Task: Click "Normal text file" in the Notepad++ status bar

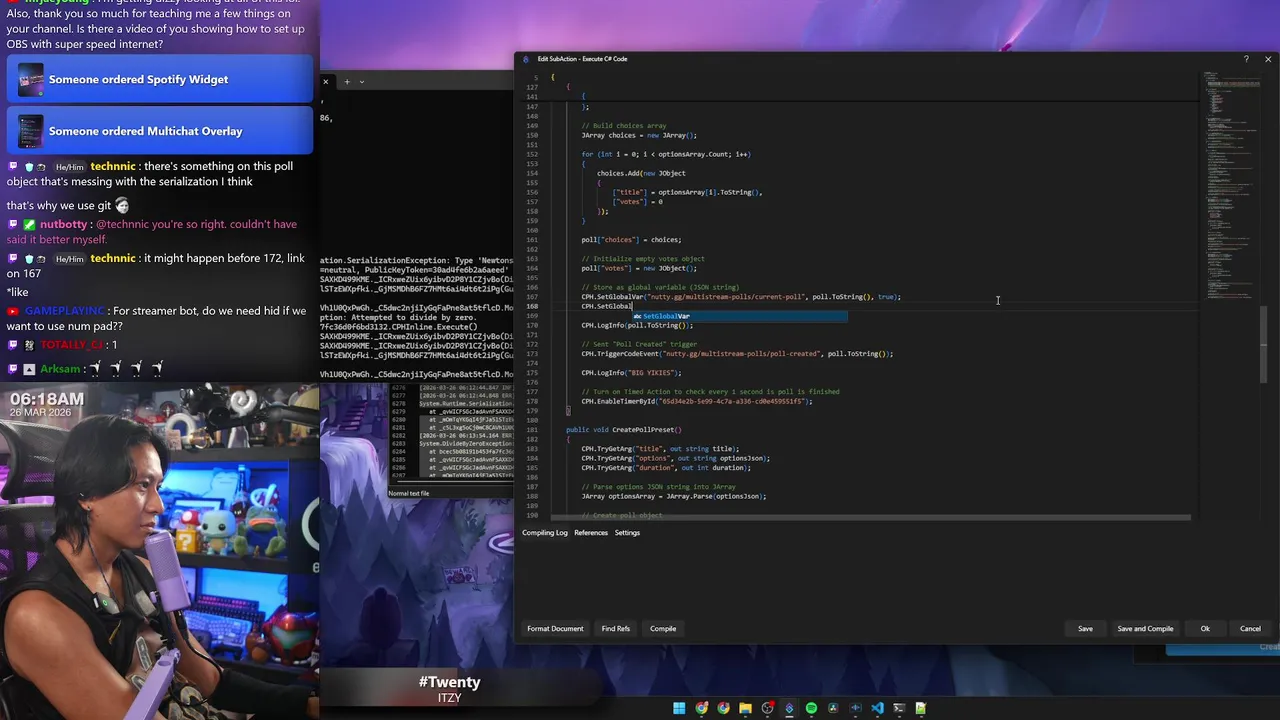Action: [409, 493]
